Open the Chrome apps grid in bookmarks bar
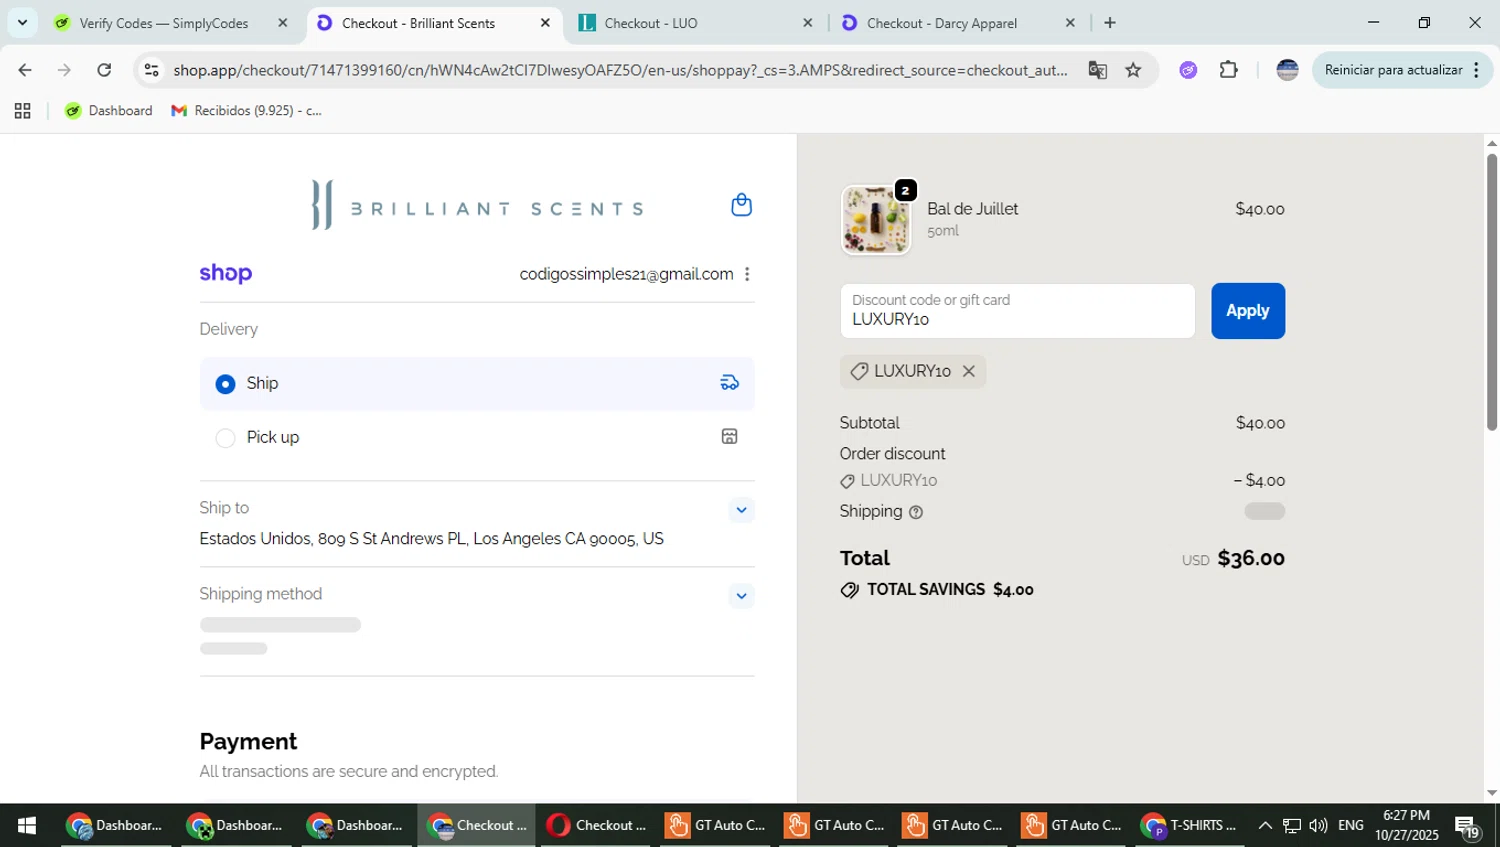Viewport: 1500px width, 847px height. coord(22,111)
